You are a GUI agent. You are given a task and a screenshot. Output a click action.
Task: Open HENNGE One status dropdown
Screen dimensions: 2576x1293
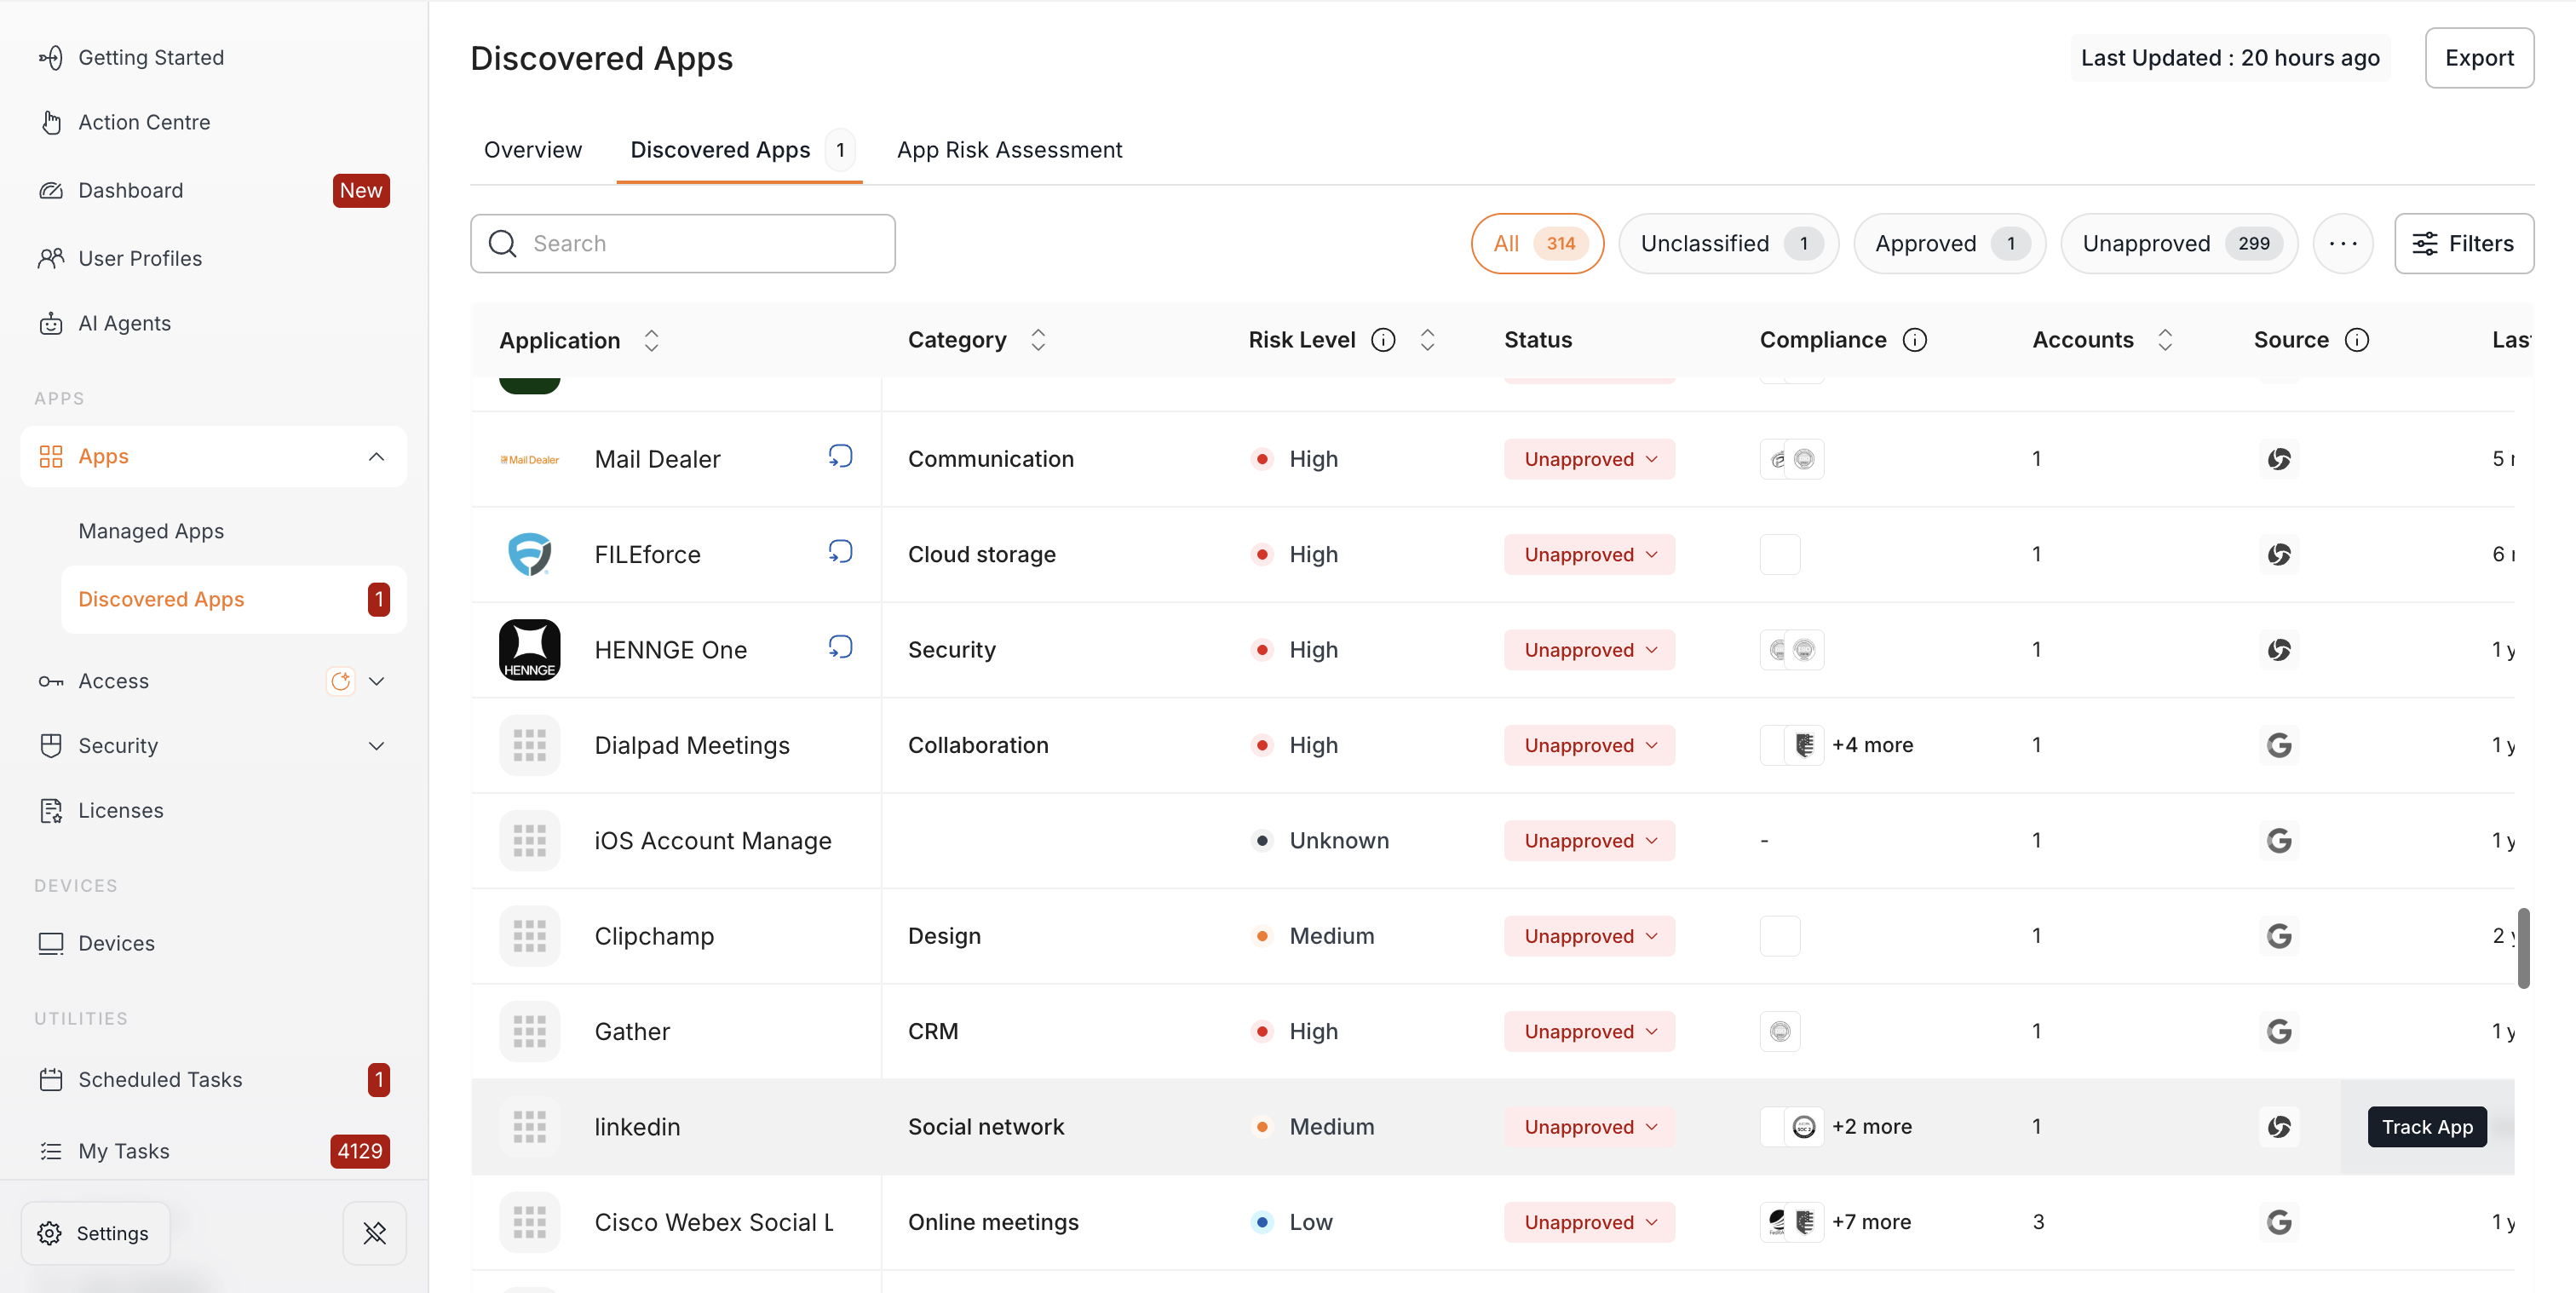click(x=1590, y=650)
